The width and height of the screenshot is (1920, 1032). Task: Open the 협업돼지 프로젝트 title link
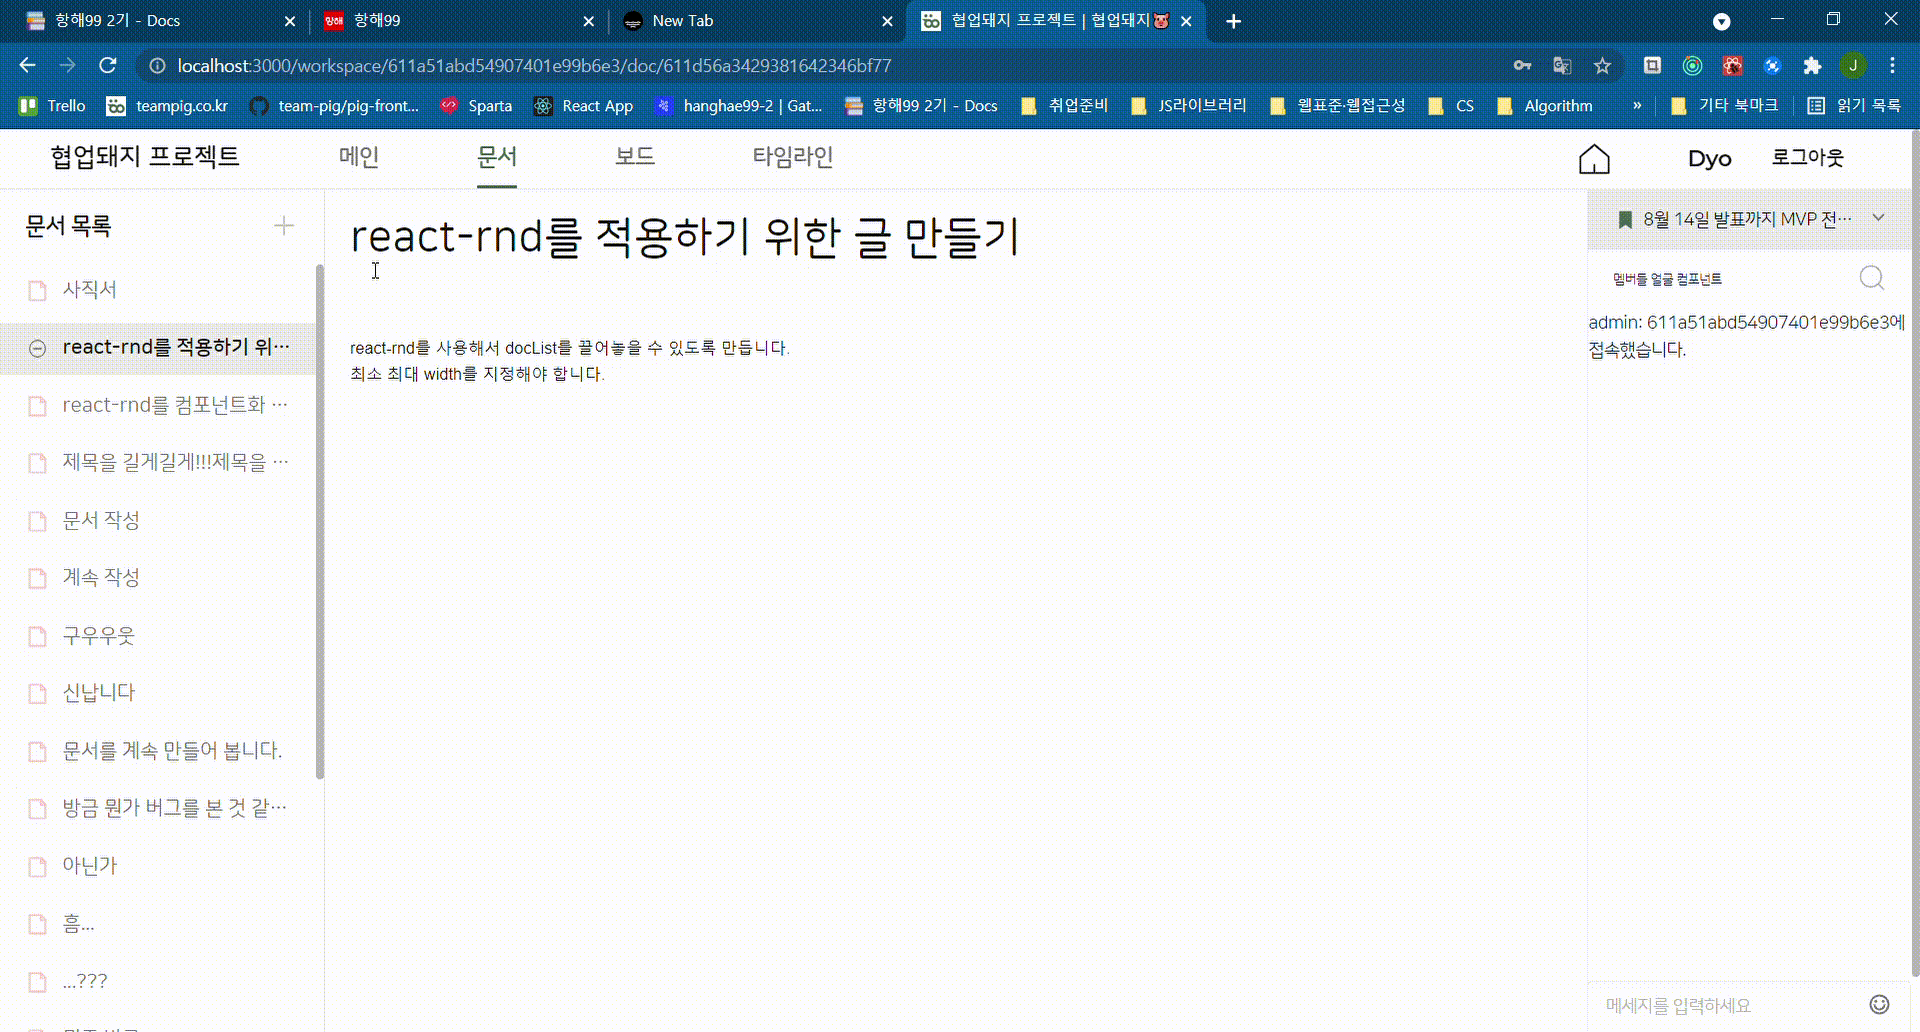click(145, 157)
